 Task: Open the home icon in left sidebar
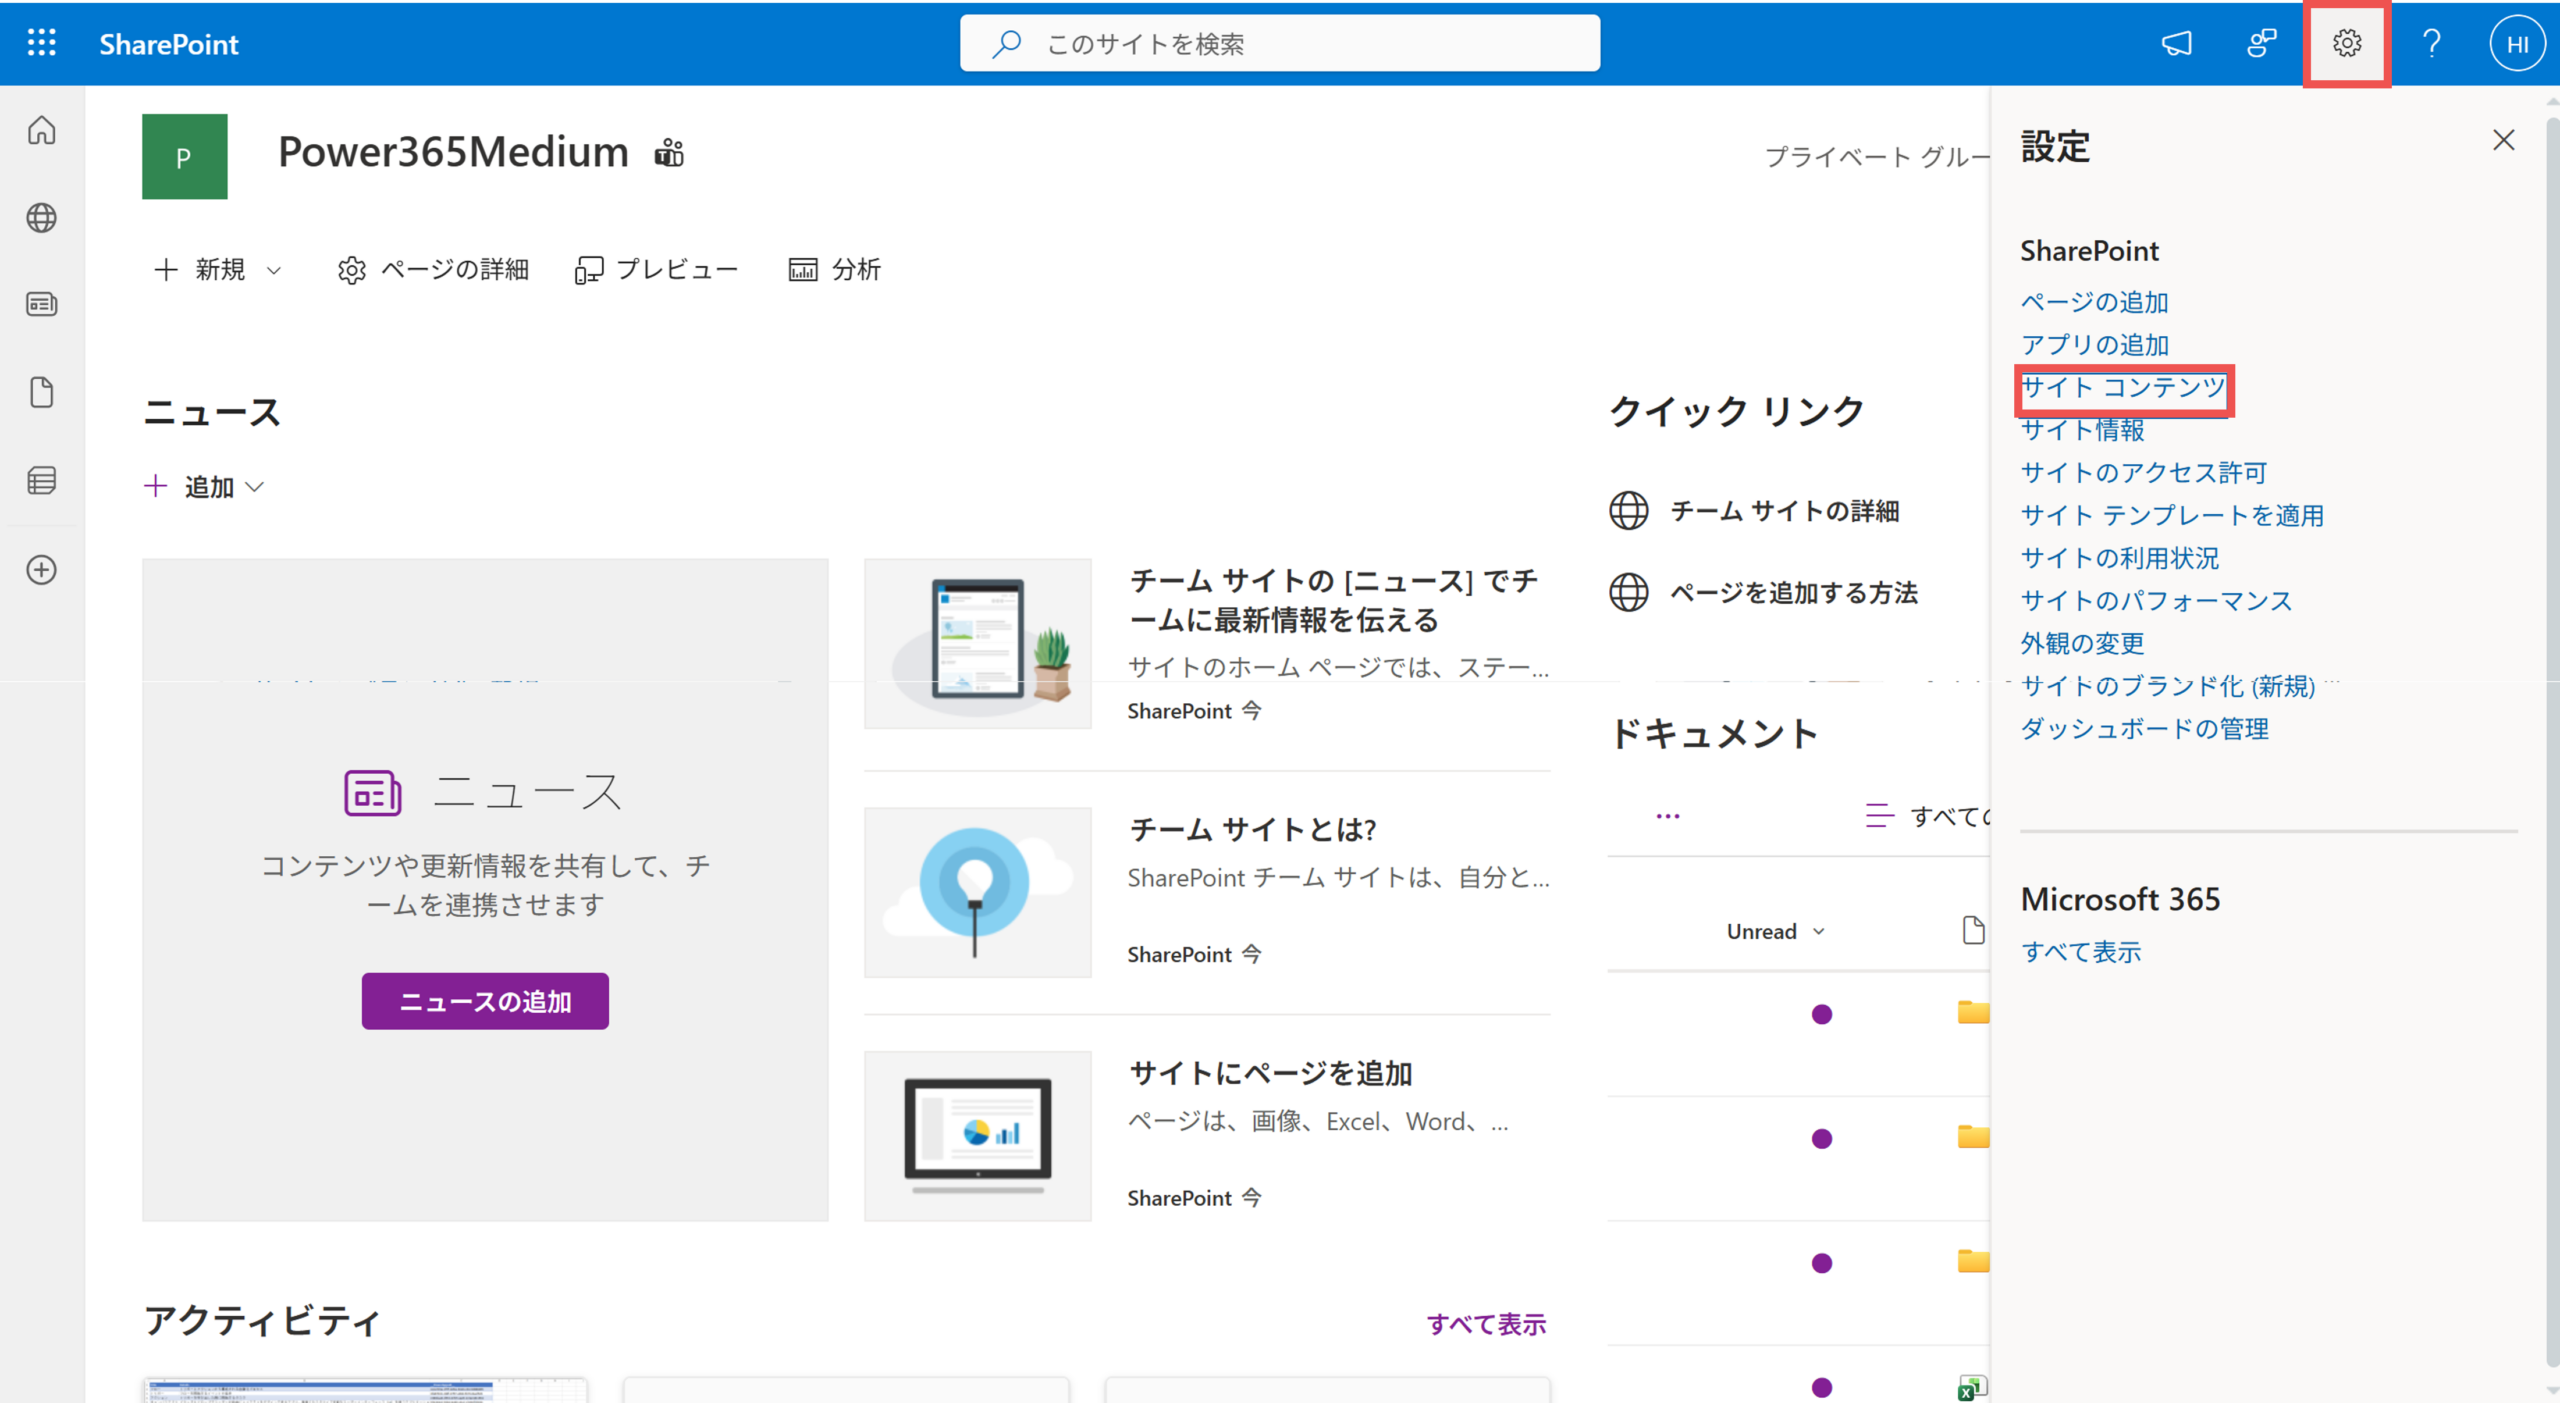[x=41, y=130]
